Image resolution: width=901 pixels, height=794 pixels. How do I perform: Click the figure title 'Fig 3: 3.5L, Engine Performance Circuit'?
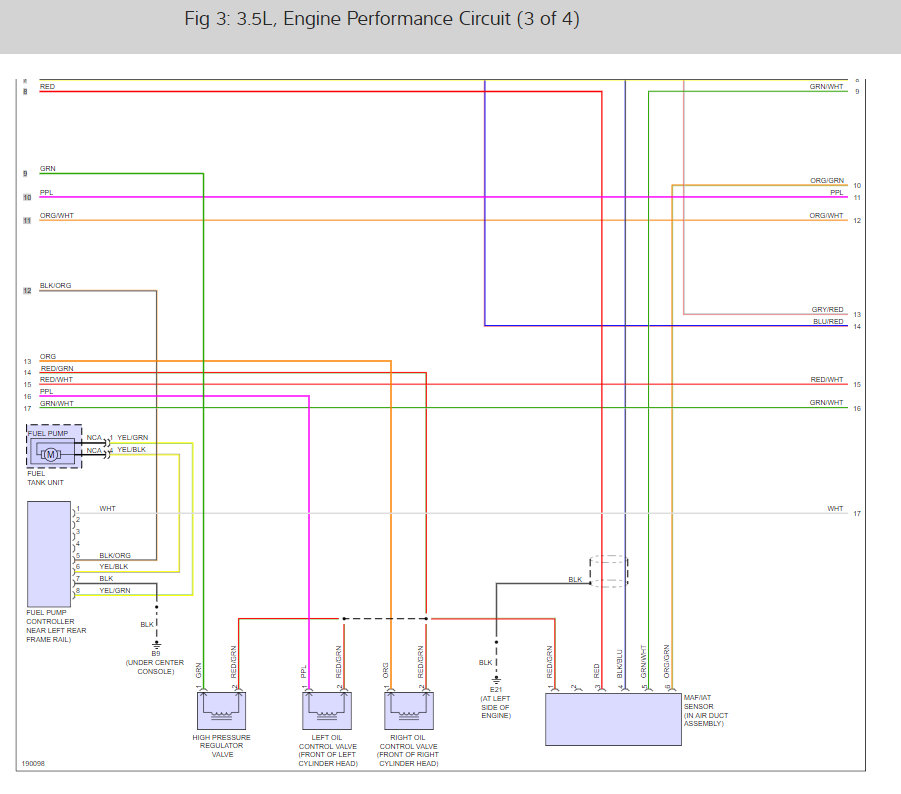[x=382, y=19]
